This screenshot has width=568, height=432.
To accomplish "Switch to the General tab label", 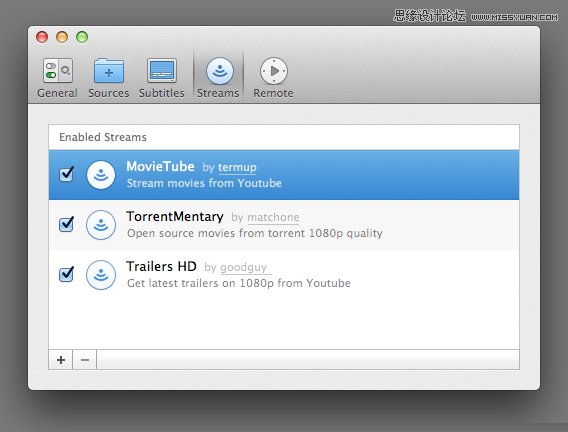I will point(57,93).
